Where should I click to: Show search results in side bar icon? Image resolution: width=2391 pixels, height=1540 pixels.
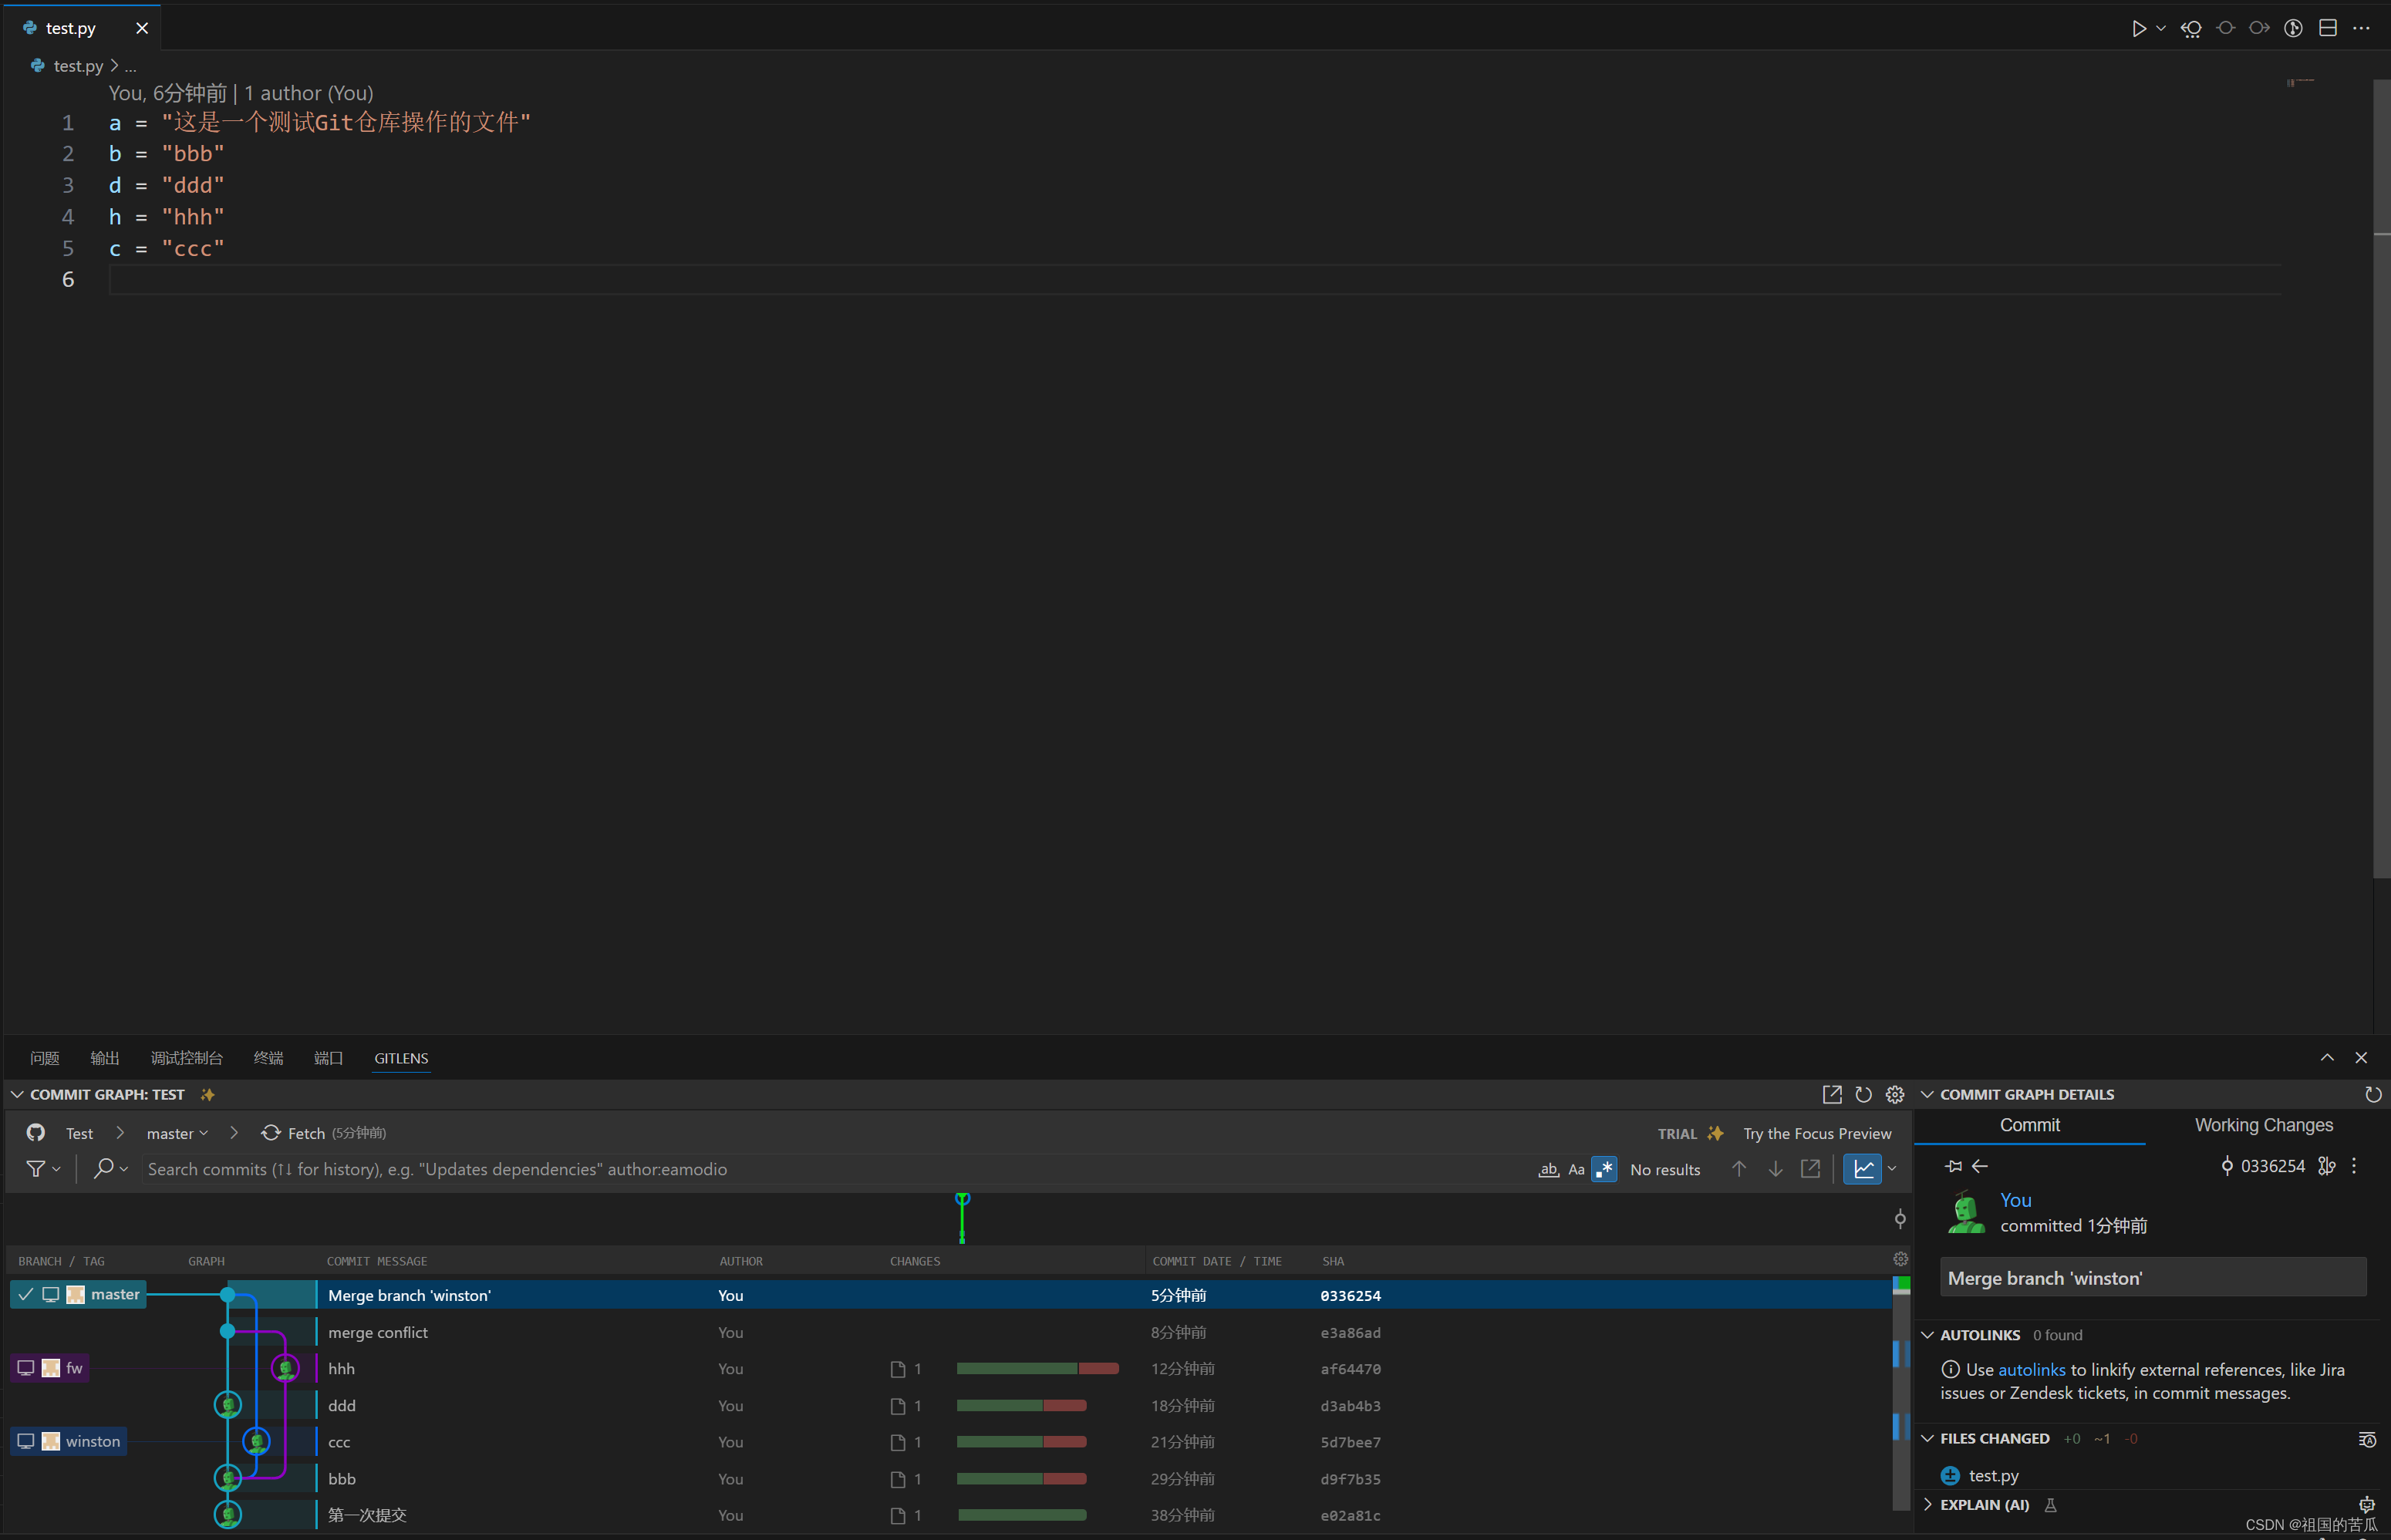(1810, 1168)
